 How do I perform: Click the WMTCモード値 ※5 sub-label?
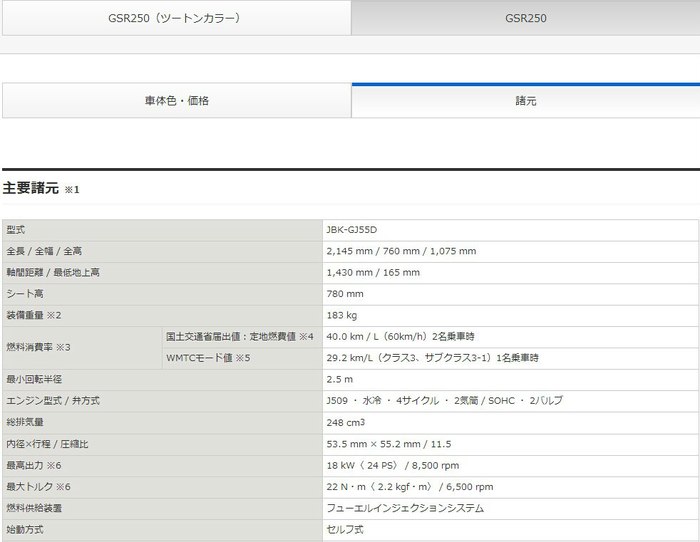(x=207, y=357)
